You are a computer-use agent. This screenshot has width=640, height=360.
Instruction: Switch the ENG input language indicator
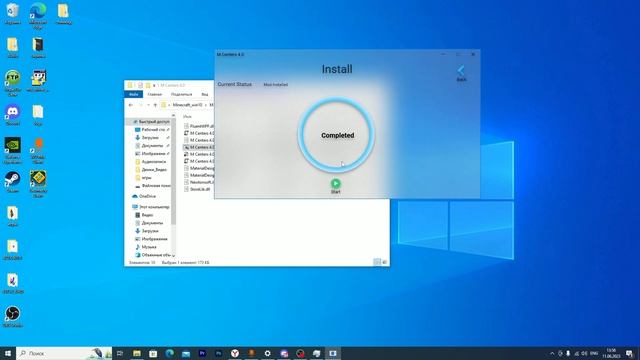click(x=594, y=353)
